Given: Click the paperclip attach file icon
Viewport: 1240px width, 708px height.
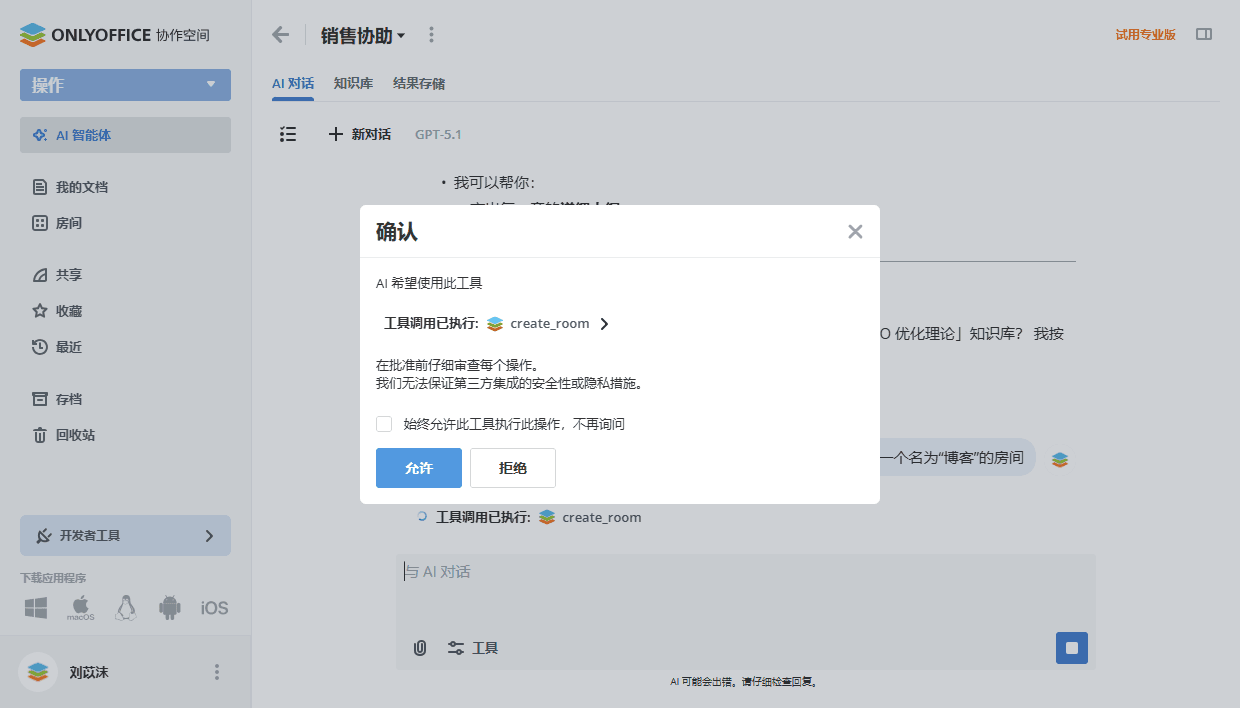Looking at the screenshot, I should tap(420, 648).
